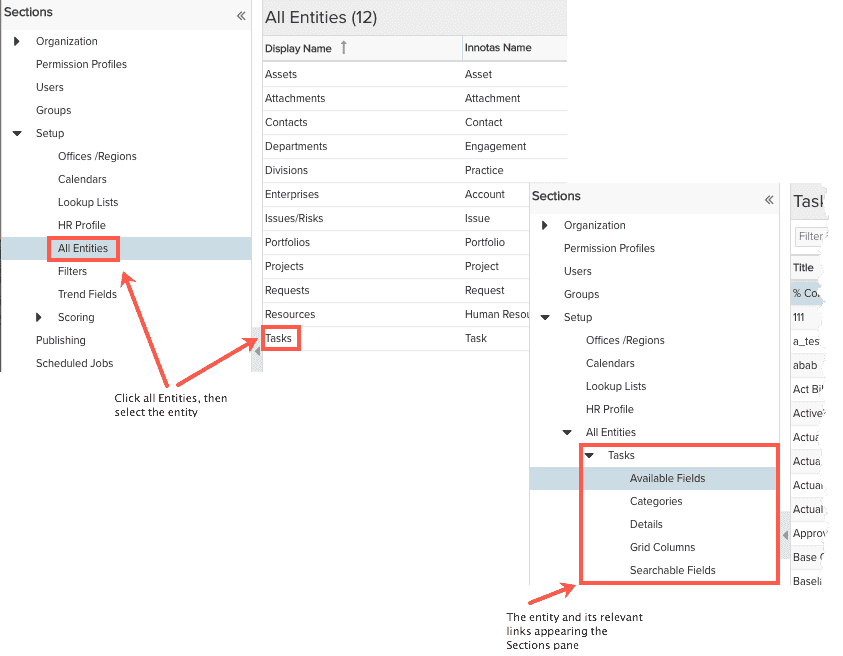Click the Filter input field
Viewport: 843px width, 656px height.
pos(810,237)
